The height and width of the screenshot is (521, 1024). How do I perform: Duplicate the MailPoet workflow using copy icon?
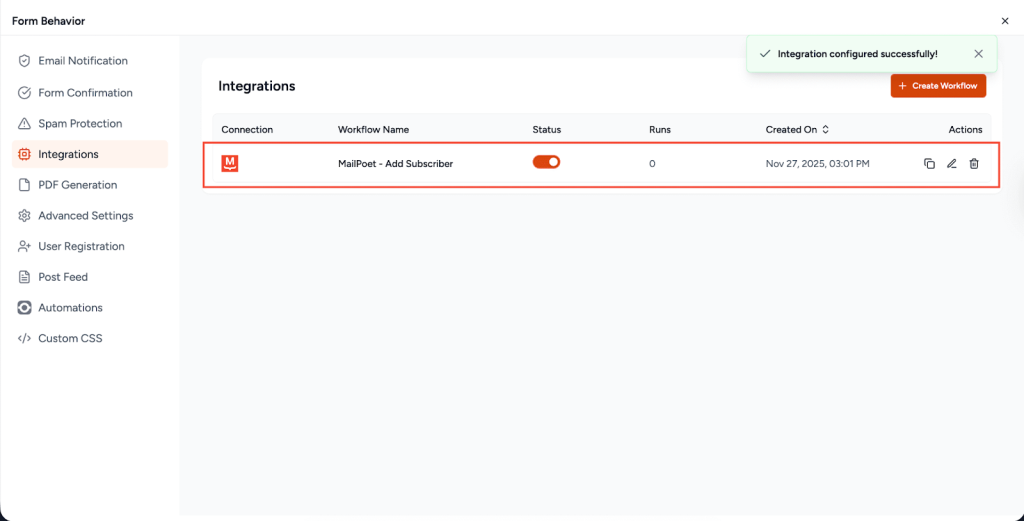[929, 164]
